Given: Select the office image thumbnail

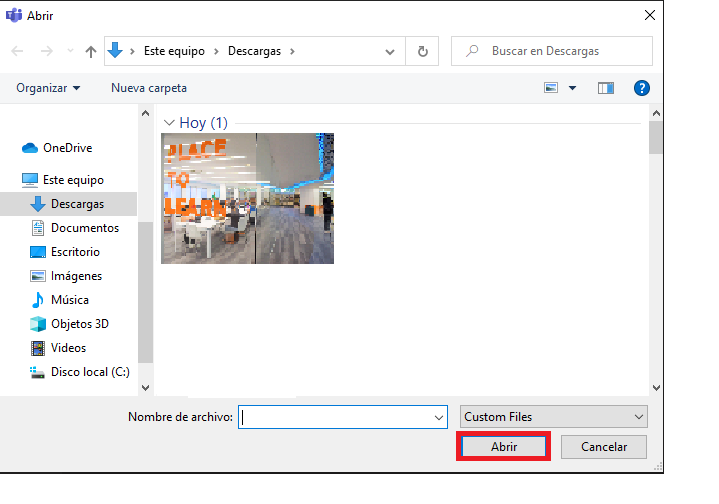Looking at the screenshot, I should (x=247, y=198).
